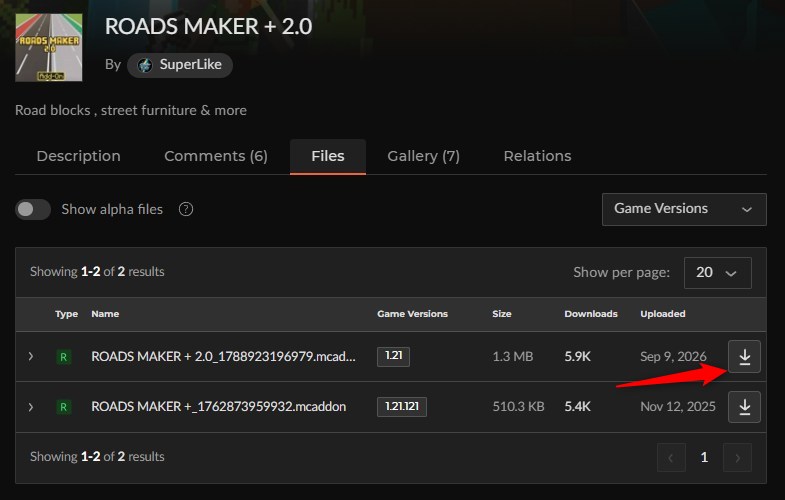Click the 5.4K downloads value
785x500 pixels.
577,406
